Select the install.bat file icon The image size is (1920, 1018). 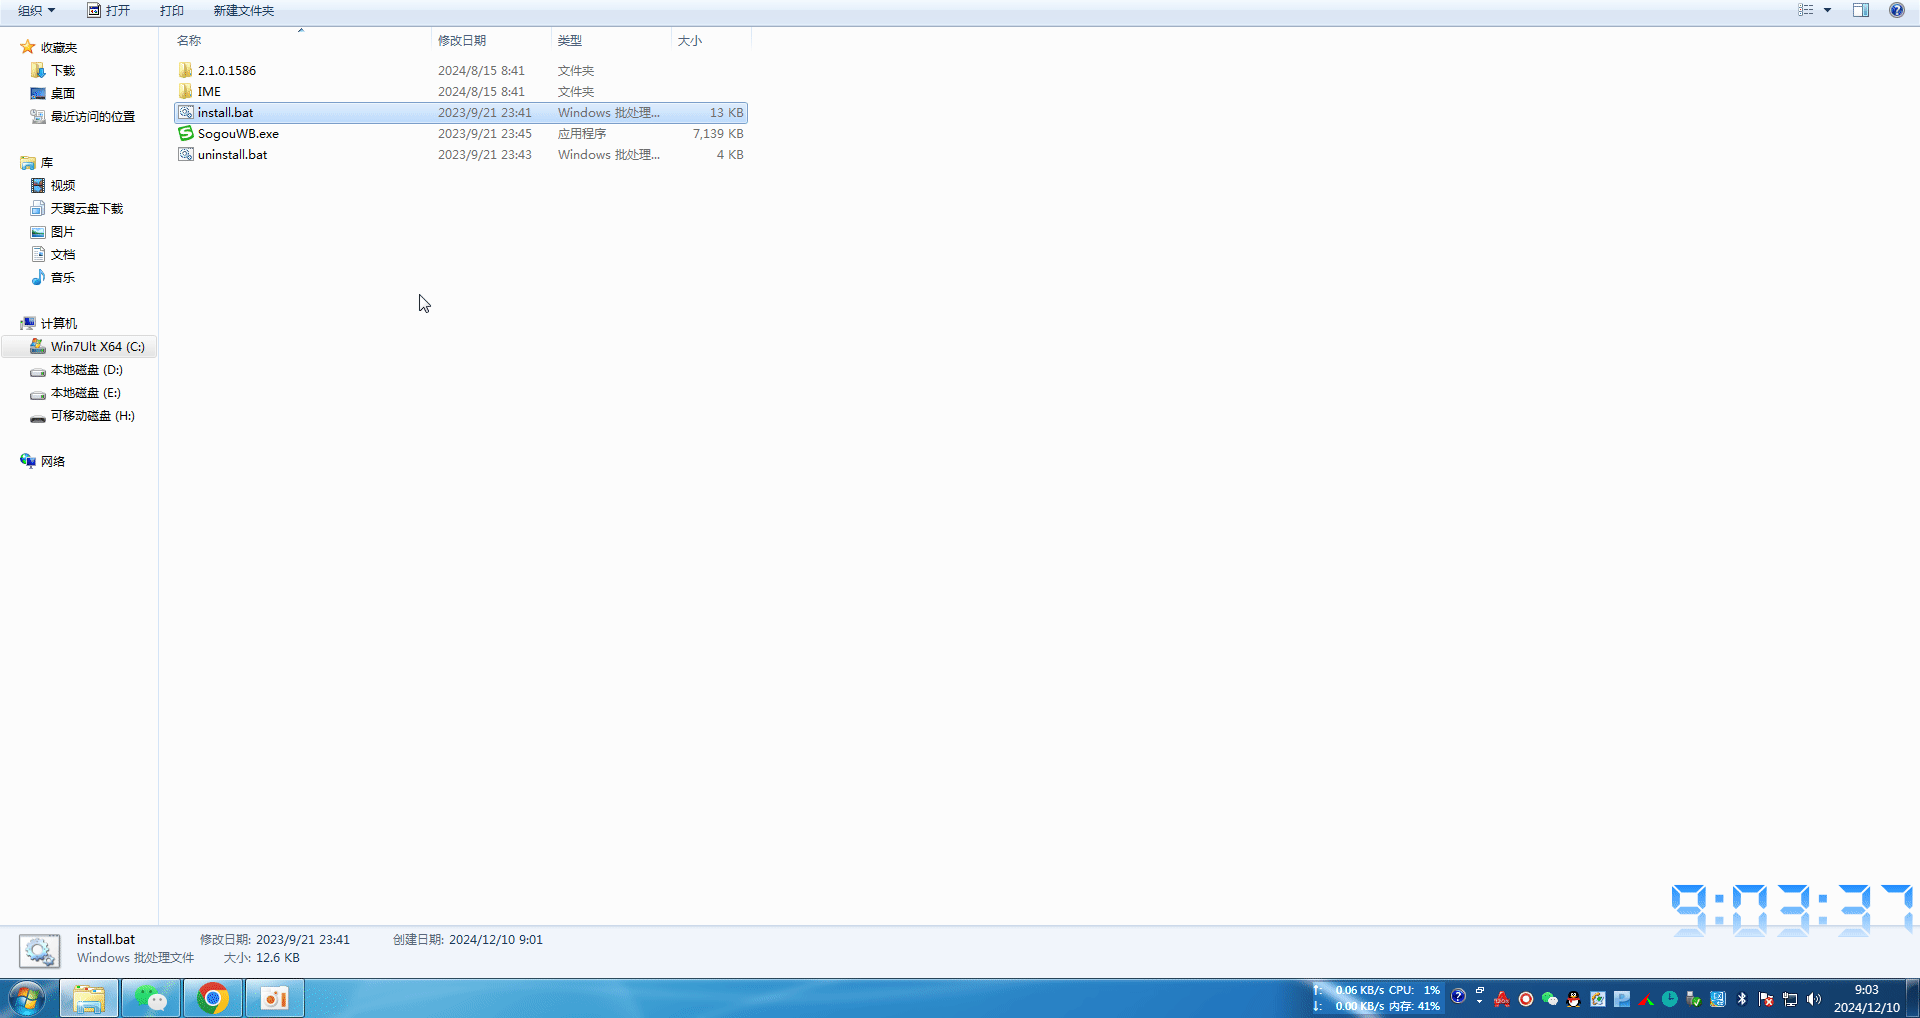coord(185,112)
